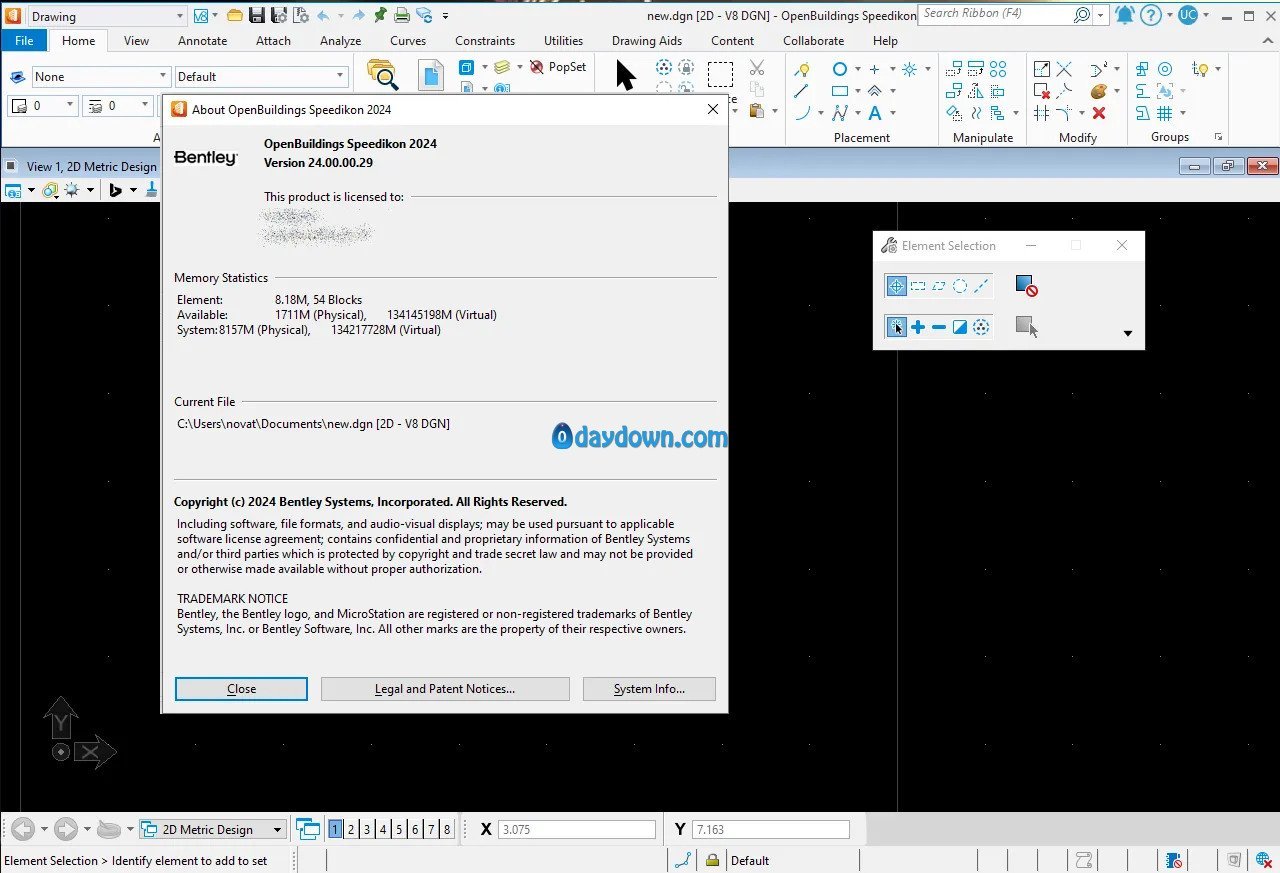Select the Place Block rectangle tool

pos(840,91)
